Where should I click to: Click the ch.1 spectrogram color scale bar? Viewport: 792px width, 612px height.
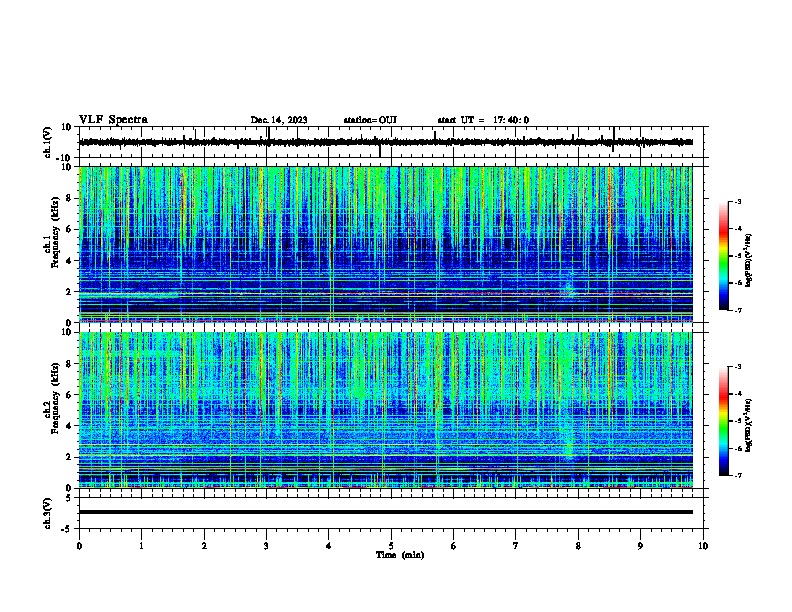click(x=723, y=256)
